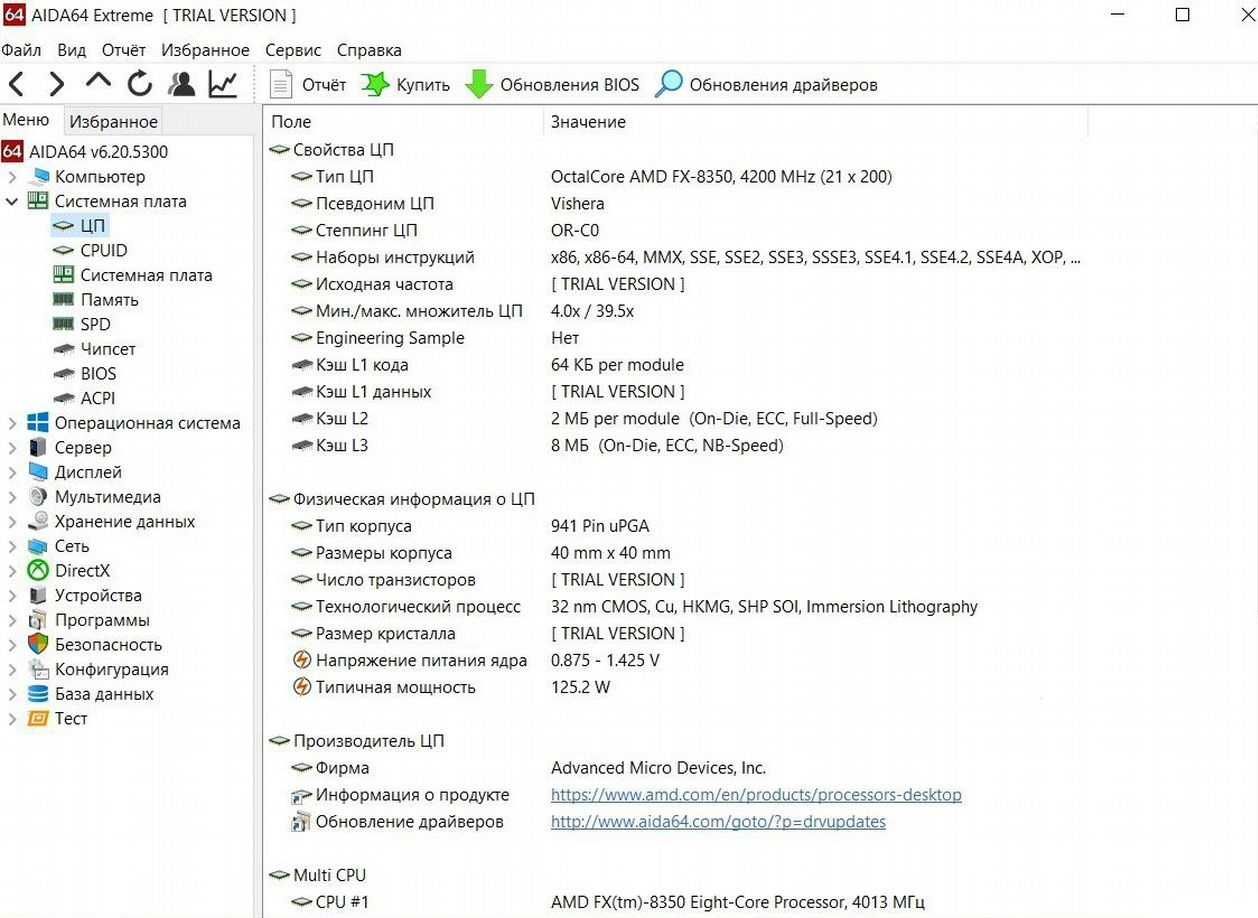Click the Сервер icon in tree
Viewport: 1258px width, 918px height.
(38, 448)
